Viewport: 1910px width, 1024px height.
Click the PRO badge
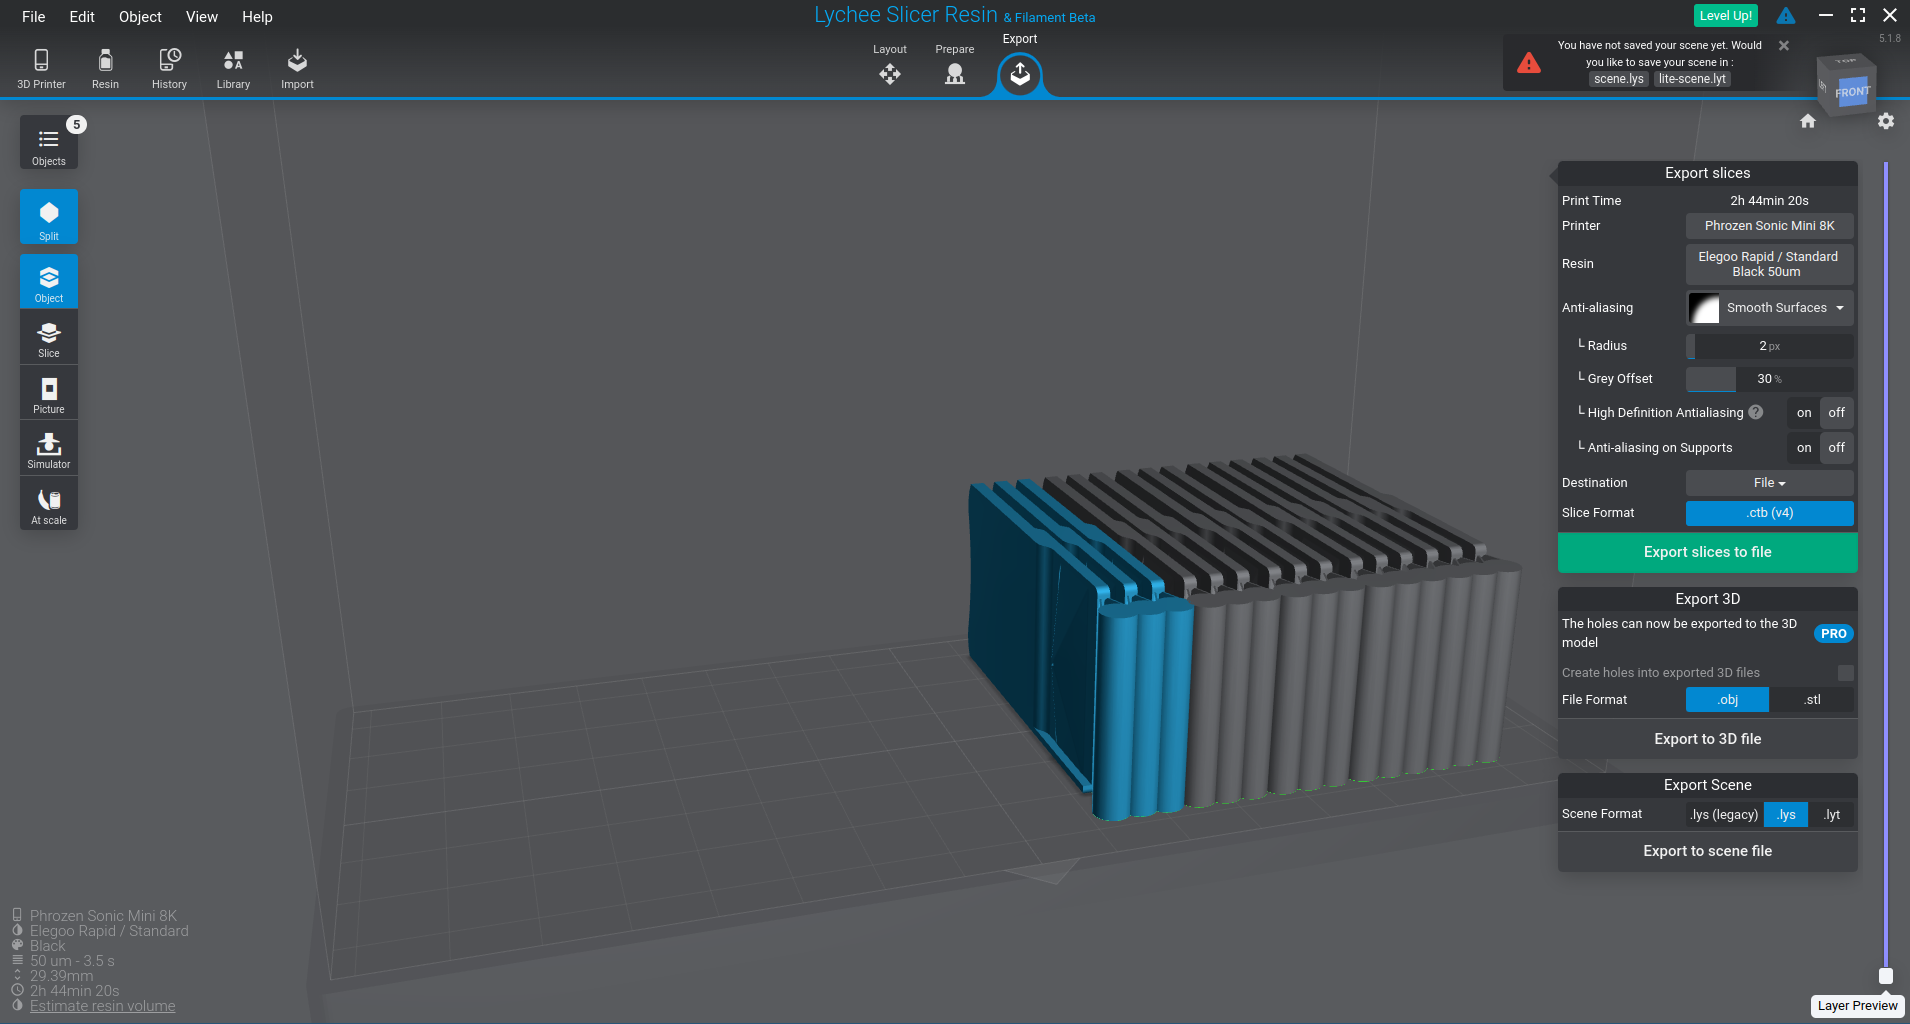point(1834,634)
